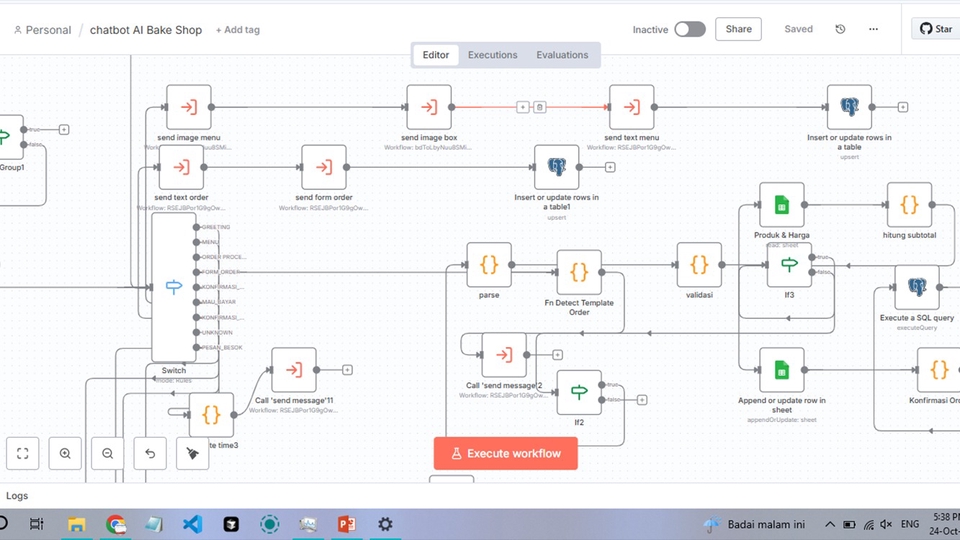Click the tidy up workflow broom icon
Image resolution: width=960 pixels, height=540 pixels.
tap(192, 453)
